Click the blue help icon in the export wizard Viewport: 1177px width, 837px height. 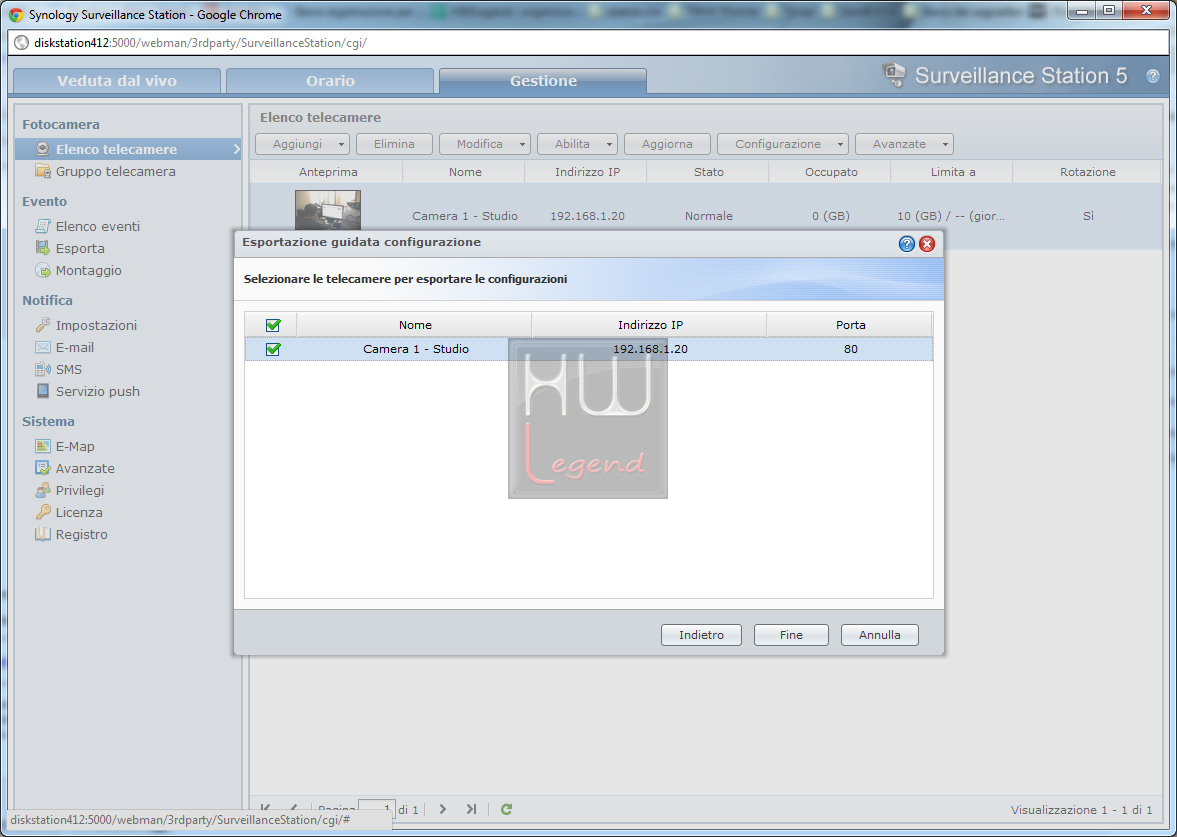click(x=907, y=243)
